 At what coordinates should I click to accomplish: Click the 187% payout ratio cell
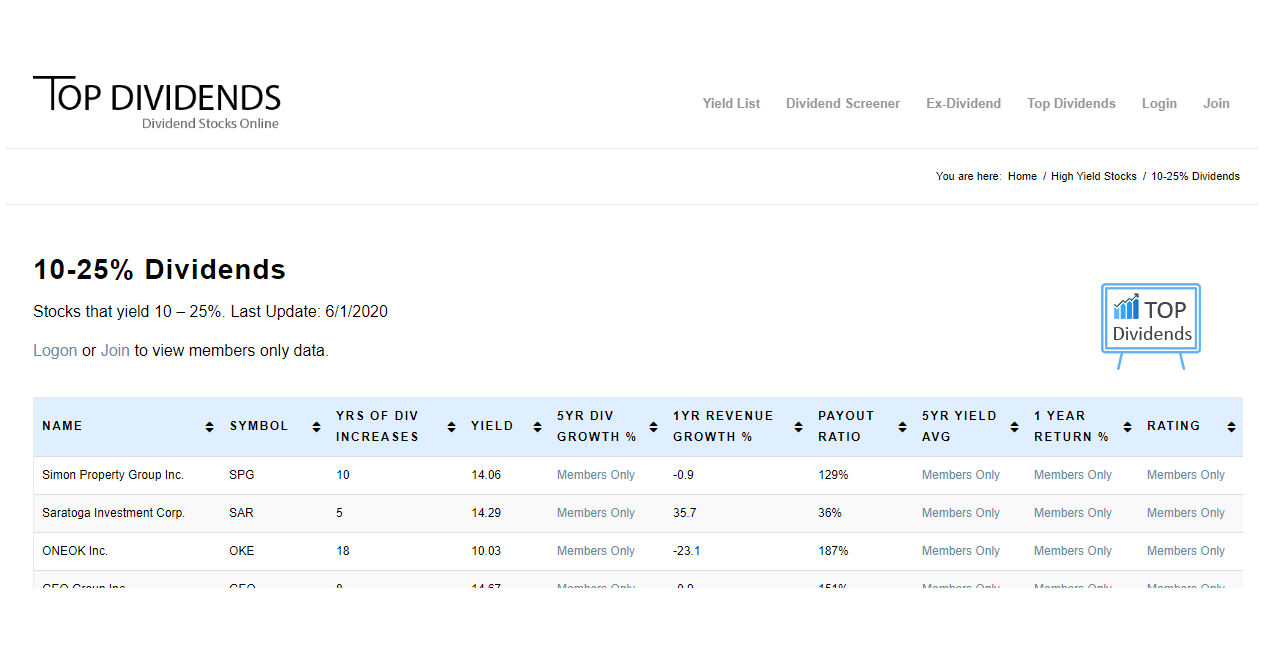(x=833, y=551)
